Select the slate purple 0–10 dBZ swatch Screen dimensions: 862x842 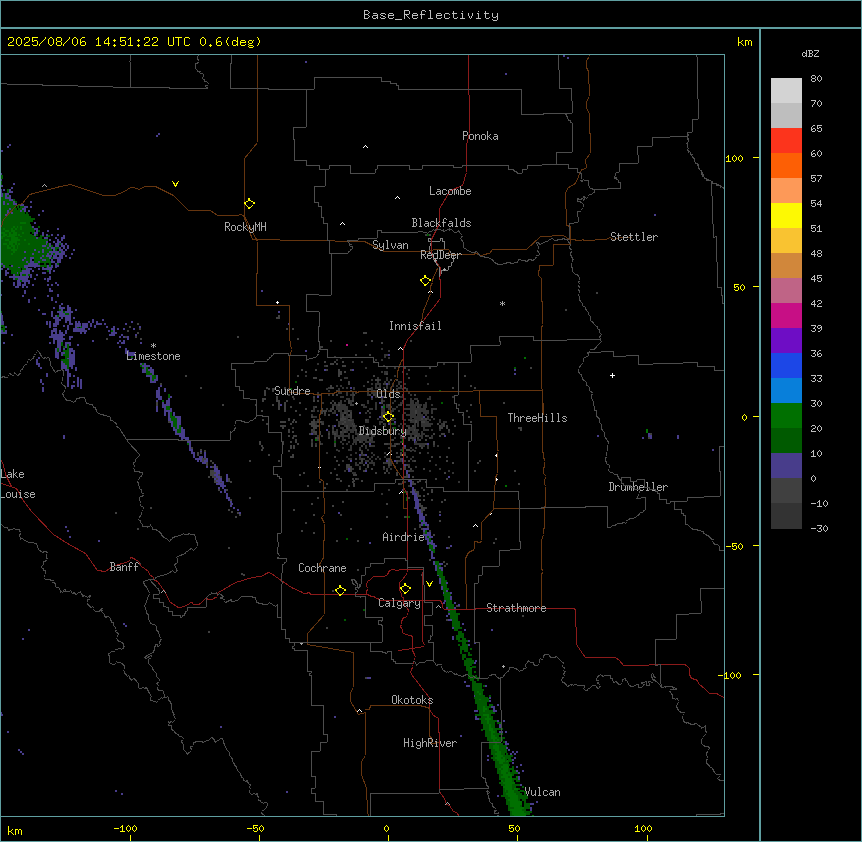coord(786,466)
